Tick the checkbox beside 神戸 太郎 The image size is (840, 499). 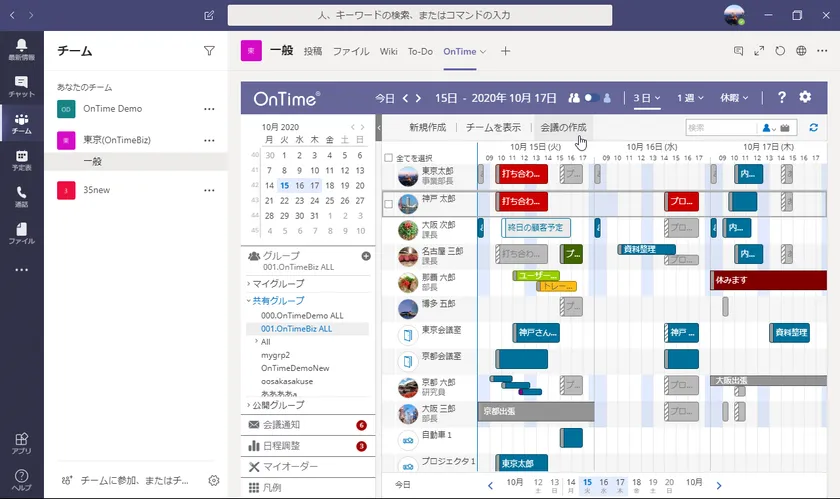coord(388,204)
